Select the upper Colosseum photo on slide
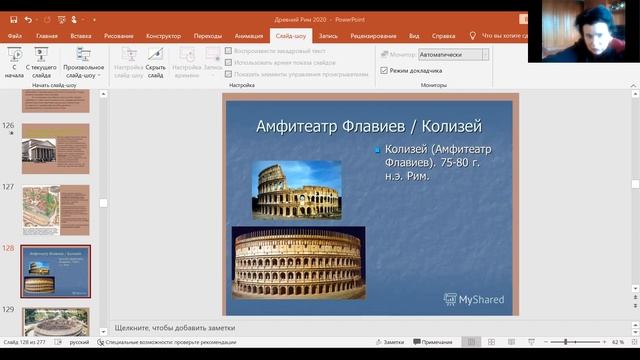The image size is (640, 360). coord(297,190)
